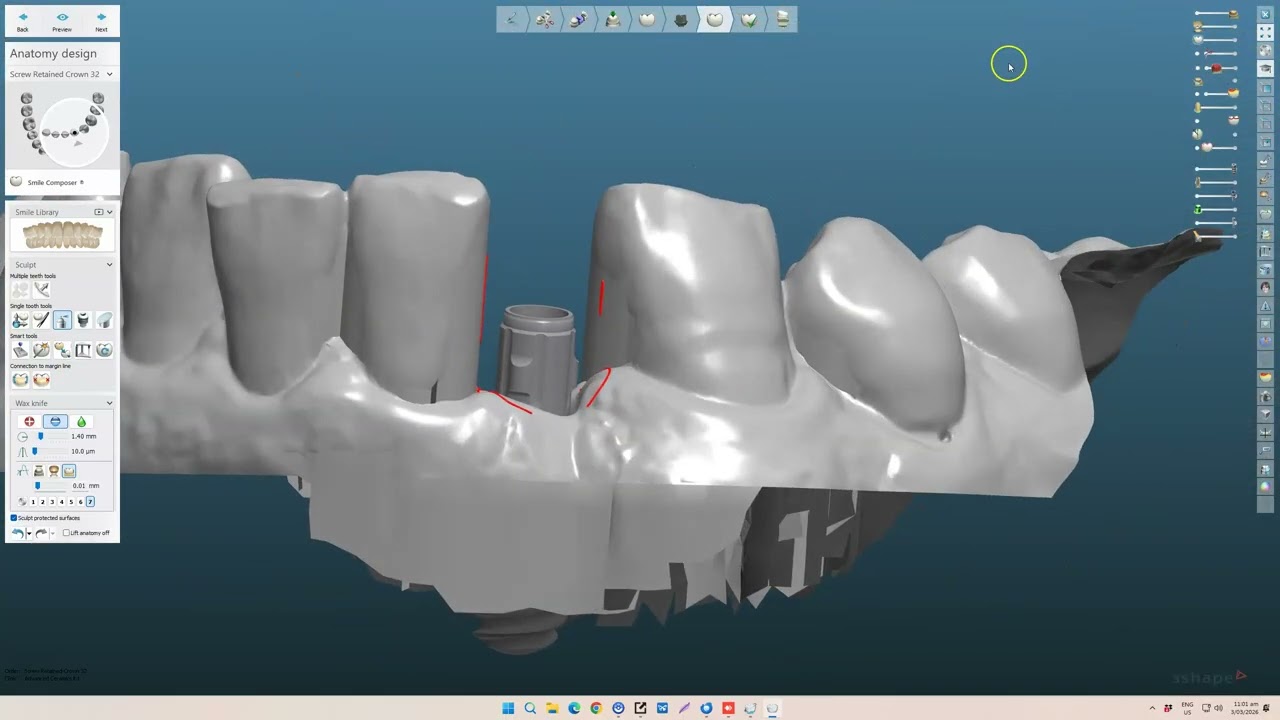The height and width of the screenshot is (720, 1280).
Task: Activate the highlighted sculpt toolkit tool
Action: pyautogui.click(x=62, y=320)
